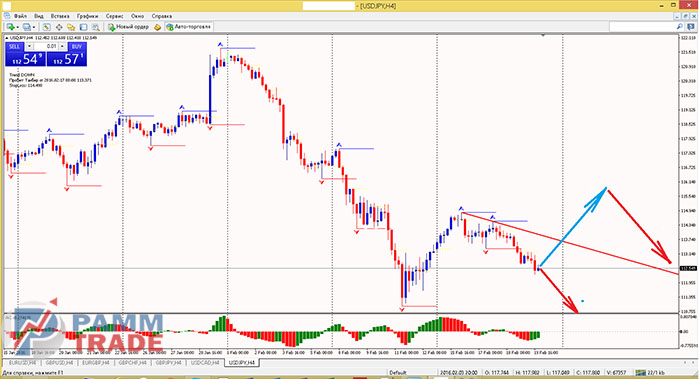Image resolution: width=700 pixels, height=379 pixels.
Task: Expand the profiles dropdown arrow
Action: point(34,28)
